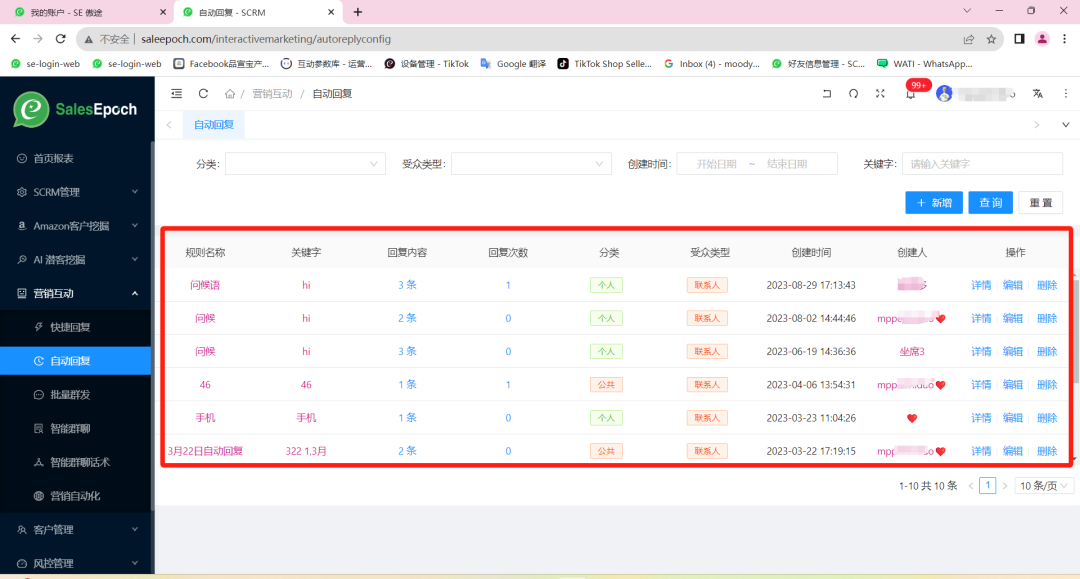Open notifications via the bell icon

pos(910,94)
